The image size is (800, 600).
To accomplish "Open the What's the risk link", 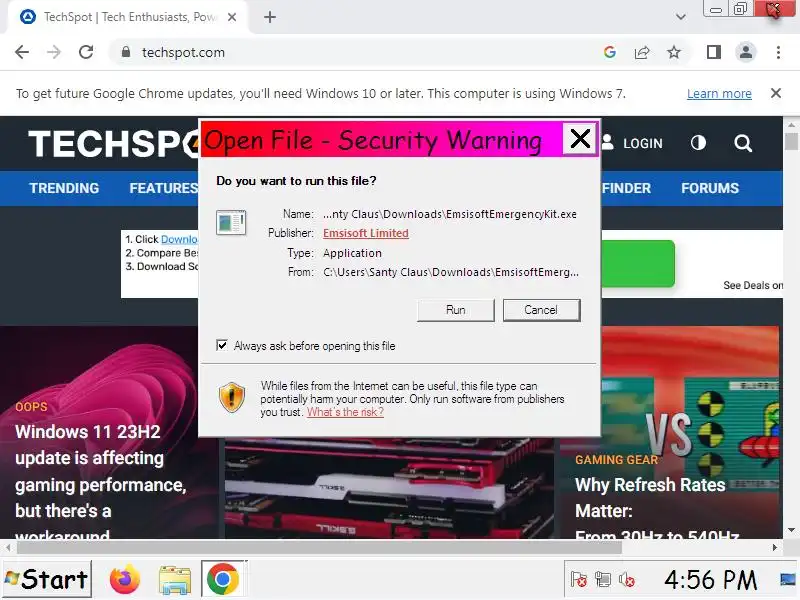I will pyautogui.click(x=345, y=412).
